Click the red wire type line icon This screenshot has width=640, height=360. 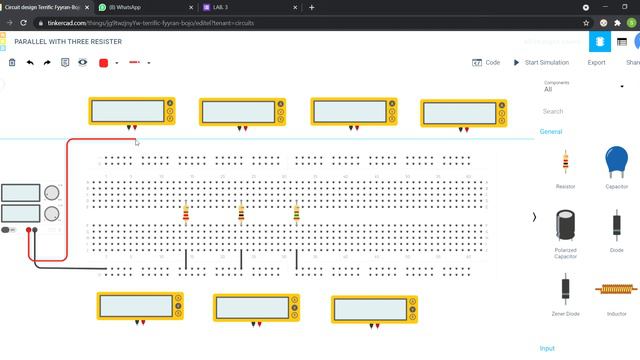coord(134,62)
